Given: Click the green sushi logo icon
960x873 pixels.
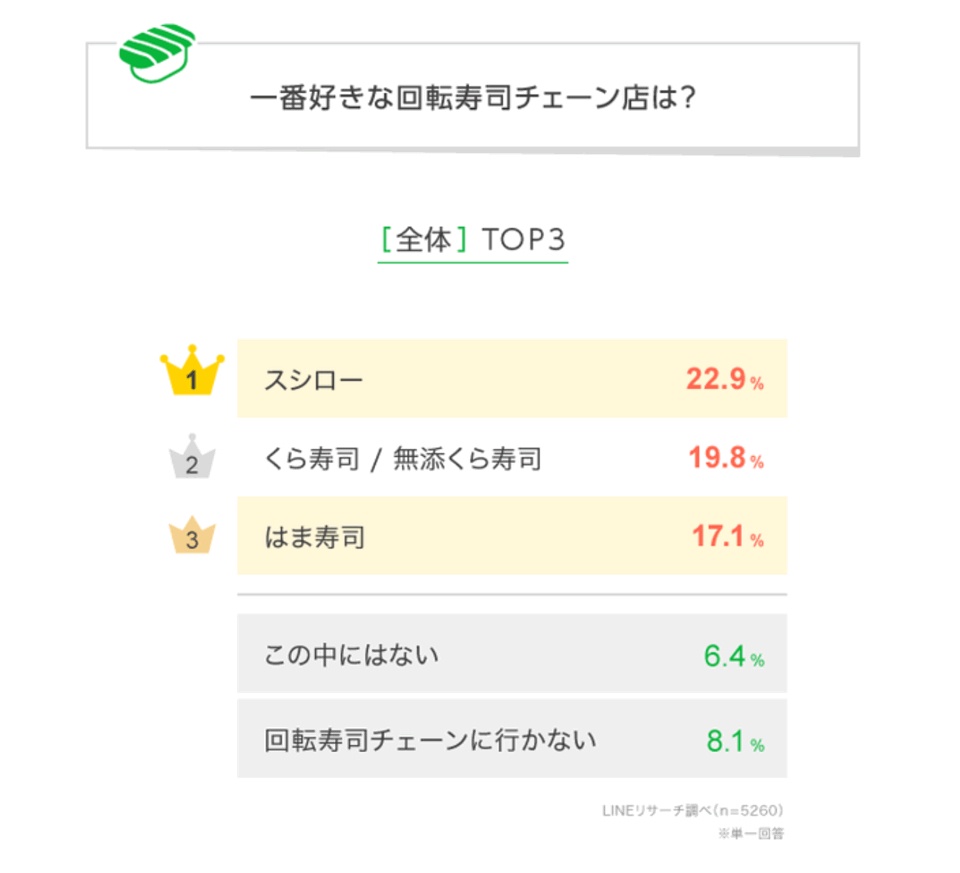Looking at the screenshot, I should [x=157, y=51].
